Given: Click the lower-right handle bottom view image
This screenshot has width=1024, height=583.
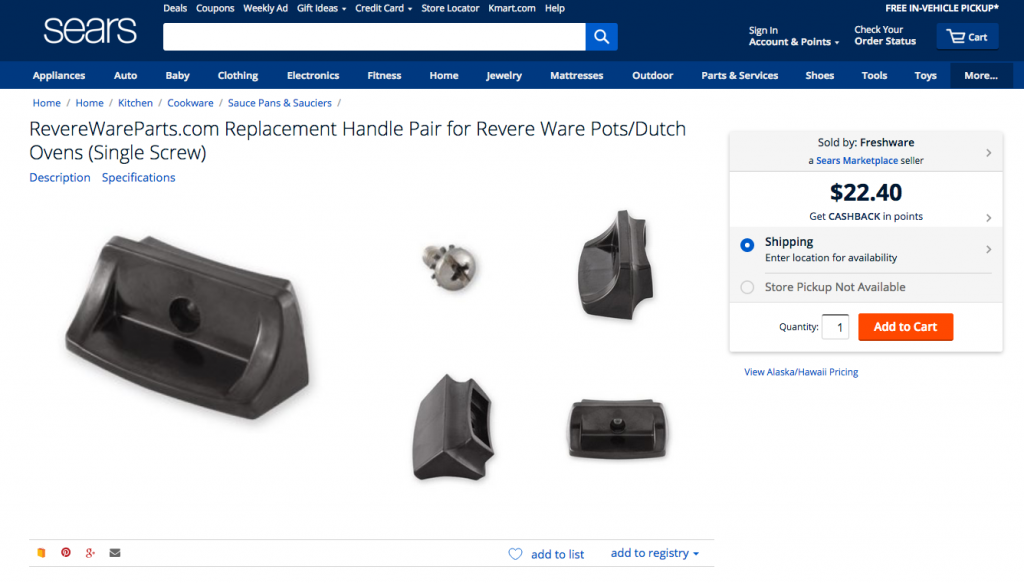Looking at the screenshot, I should click(617, 428).
